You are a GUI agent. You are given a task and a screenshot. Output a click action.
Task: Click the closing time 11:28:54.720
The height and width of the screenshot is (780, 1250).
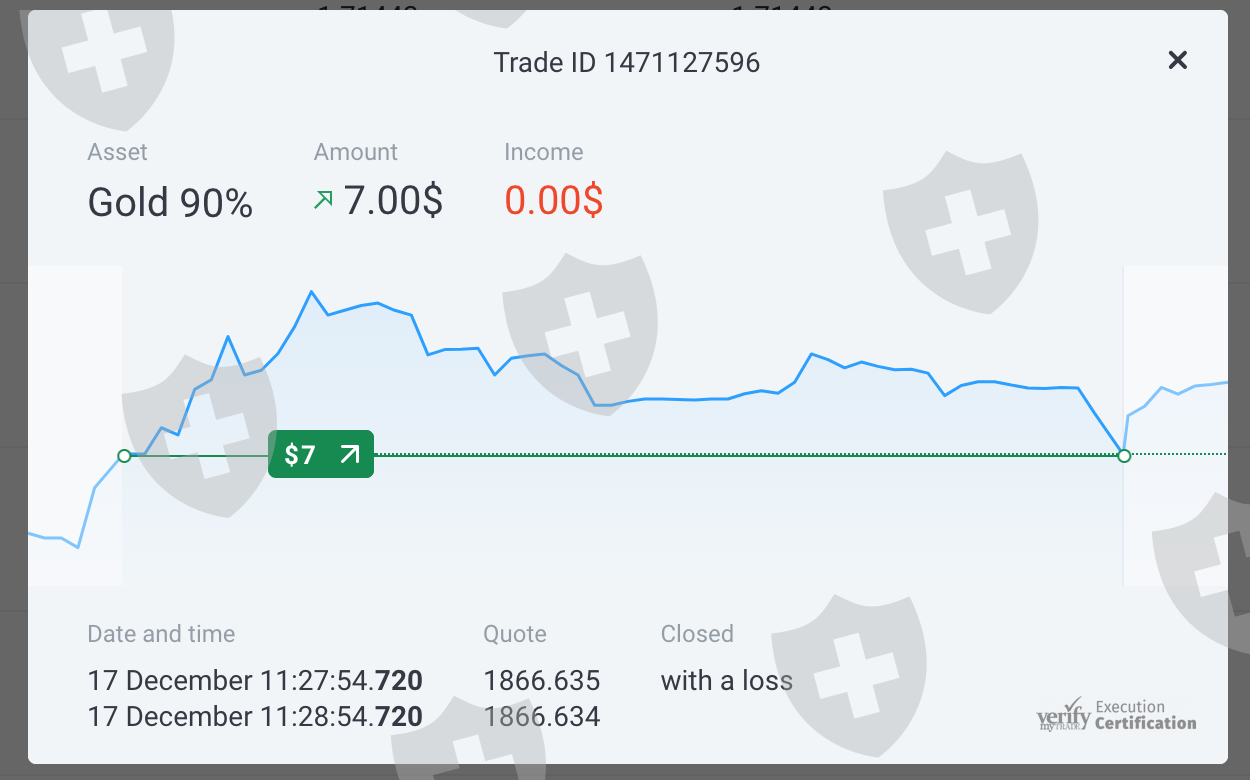pos(341,717)
